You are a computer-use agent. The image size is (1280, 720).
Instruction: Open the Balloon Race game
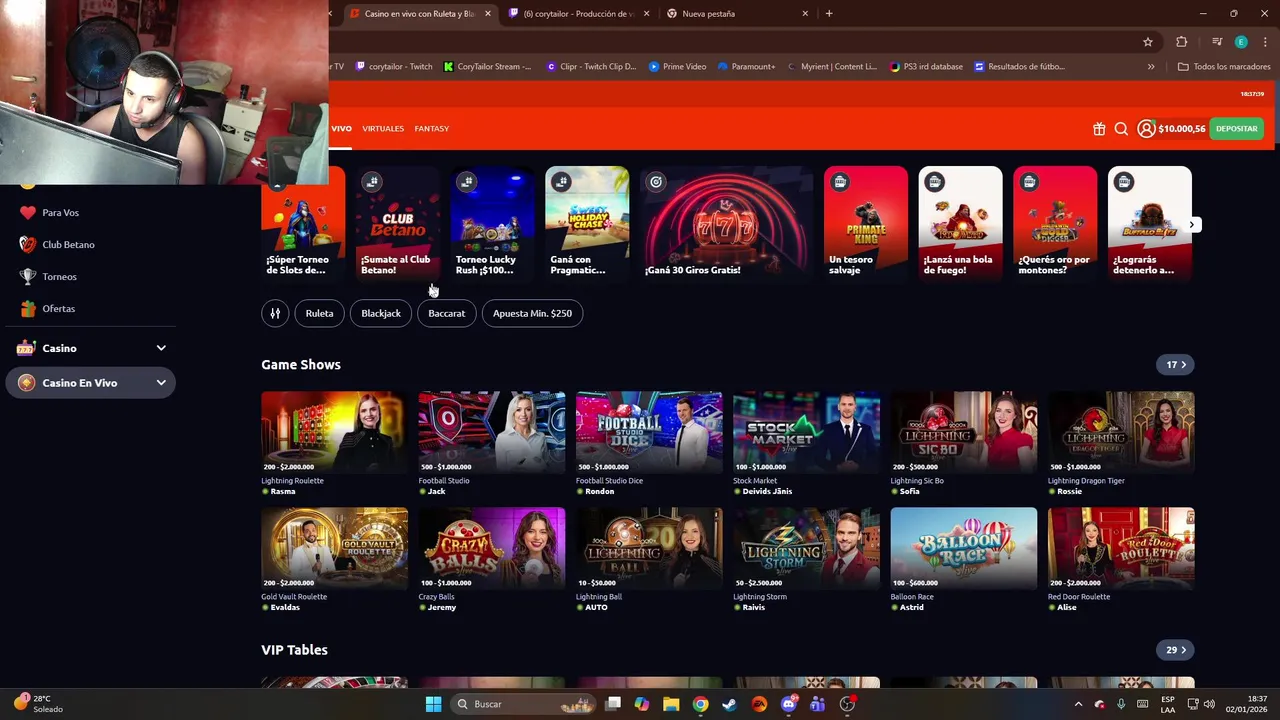pos(963,548)
